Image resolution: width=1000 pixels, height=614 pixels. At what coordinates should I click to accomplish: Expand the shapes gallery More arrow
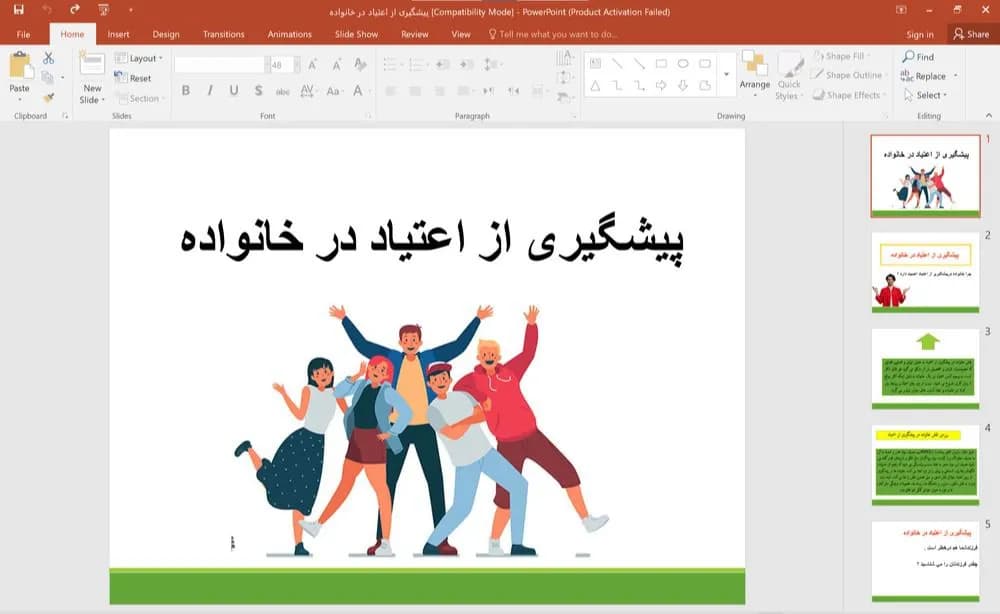point(726,74)
